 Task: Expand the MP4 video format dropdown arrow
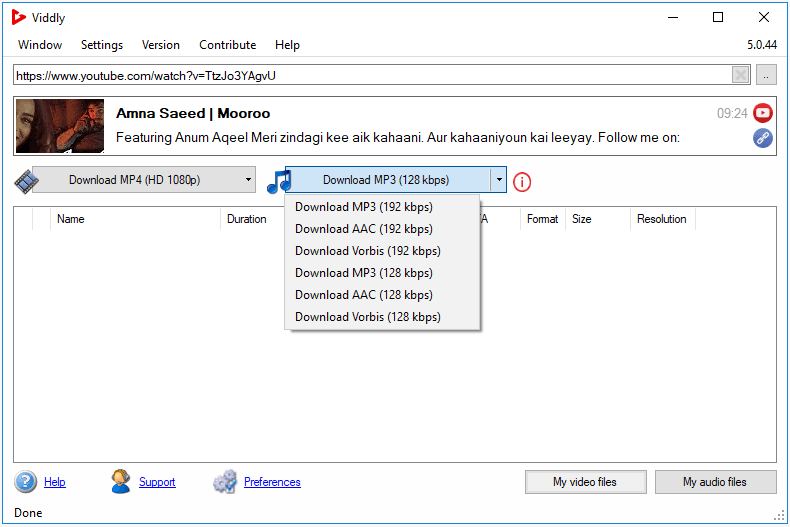coord(248,180)
